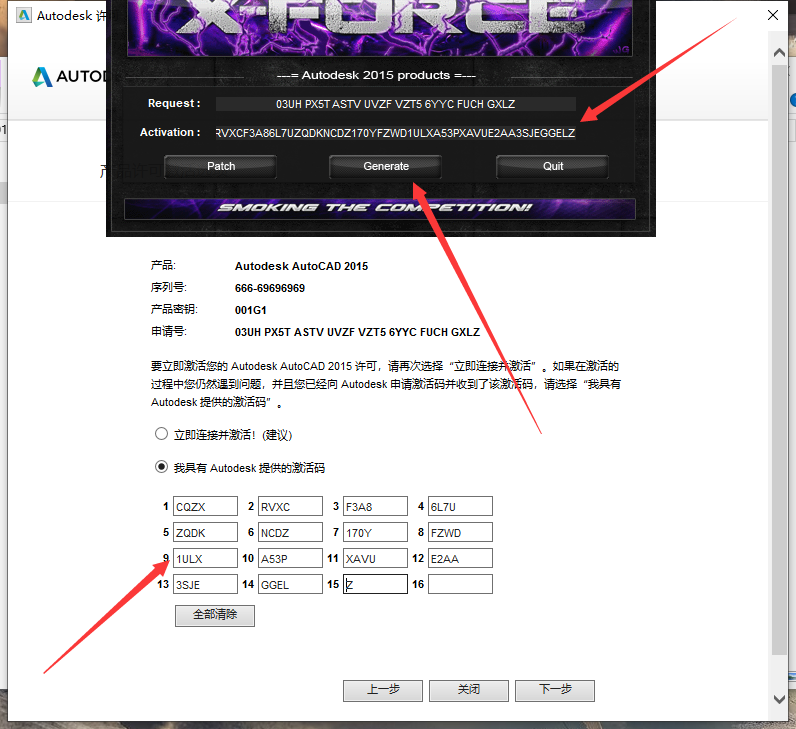Click the Request code field in X-Force

click(x=395, y=104)
